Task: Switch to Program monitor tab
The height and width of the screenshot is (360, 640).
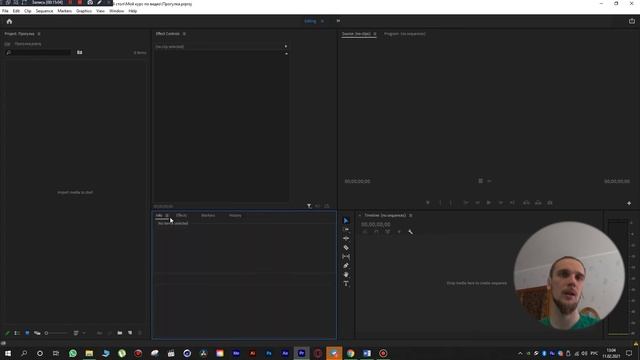Action: pos(404,34)
